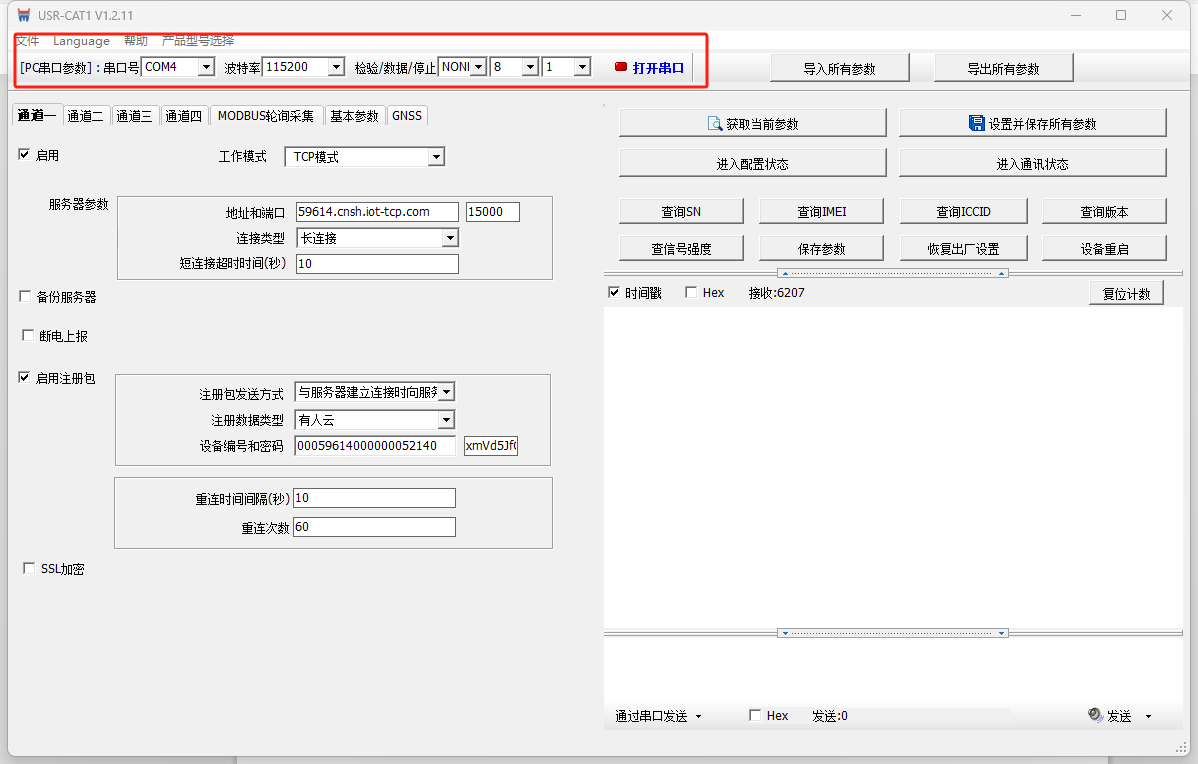Image resolution: width=1198 pixels, height=764 pixels.
Task: Open the 工作模式 TCP模式 dropdown
Action: click(435, 157)
